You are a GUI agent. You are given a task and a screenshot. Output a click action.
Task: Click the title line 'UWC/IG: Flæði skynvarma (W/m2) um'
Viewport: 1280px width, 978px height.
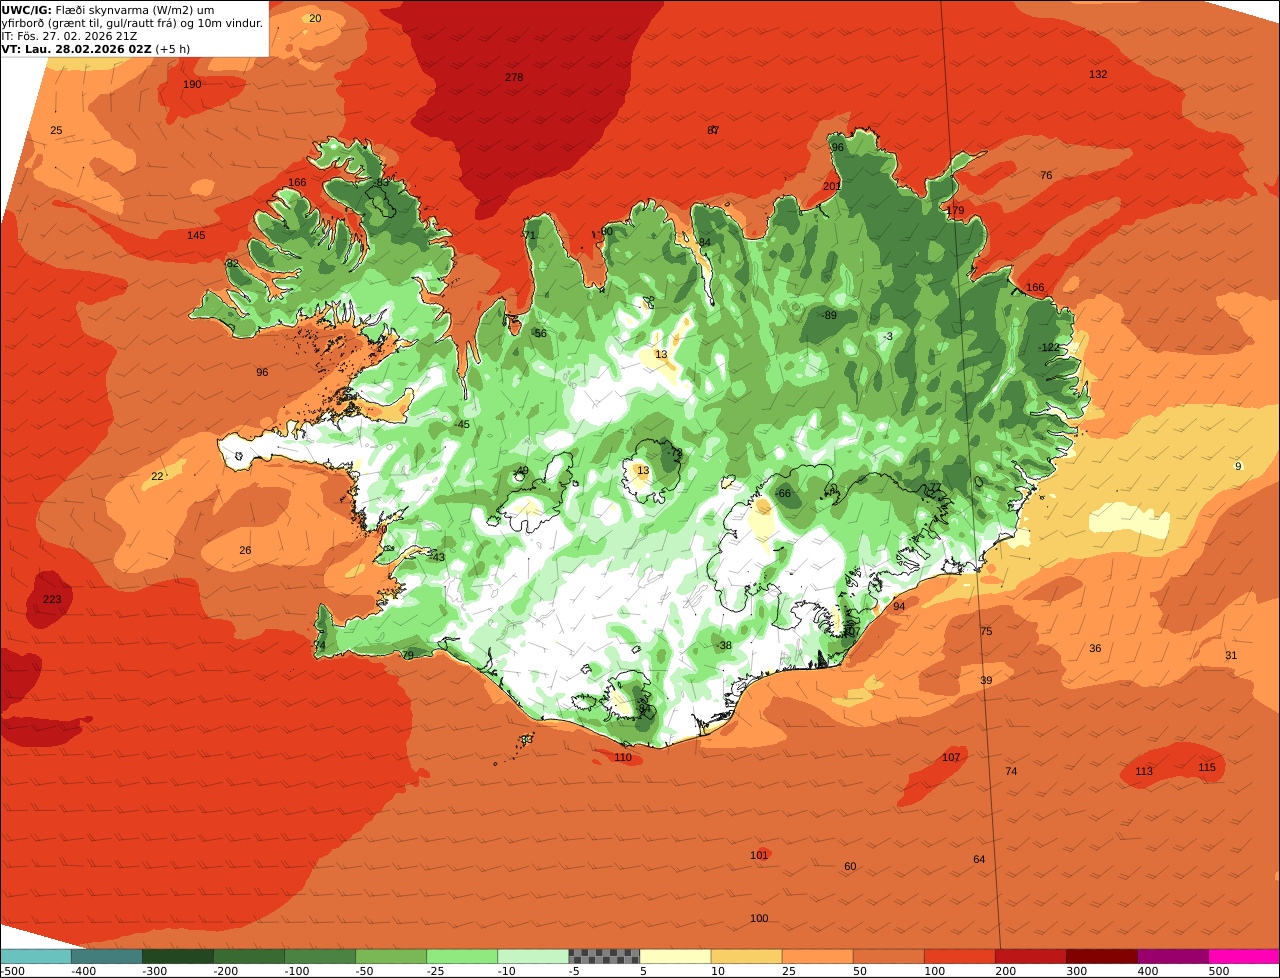click(x=108, y=10)
